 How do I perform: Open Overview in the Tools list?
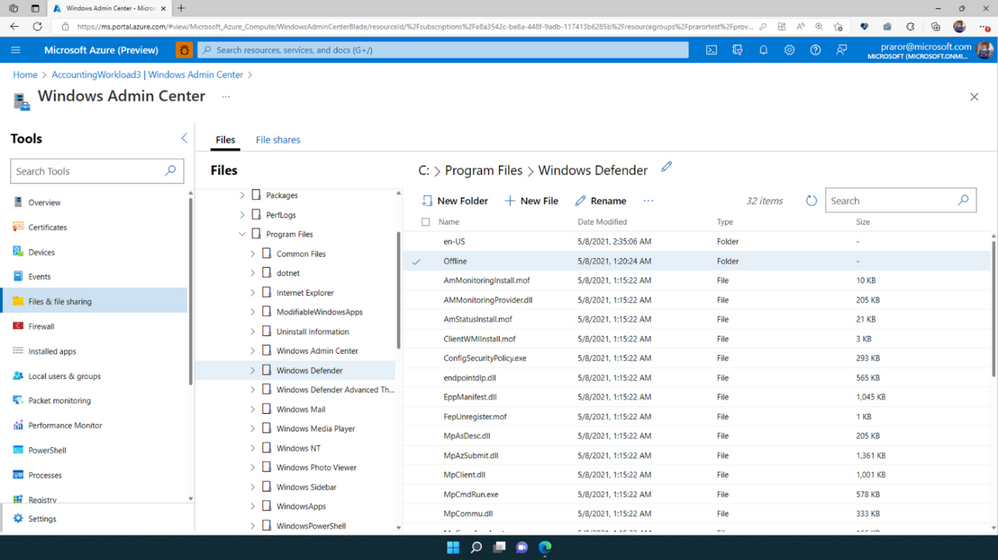click(x=44, y=202)
